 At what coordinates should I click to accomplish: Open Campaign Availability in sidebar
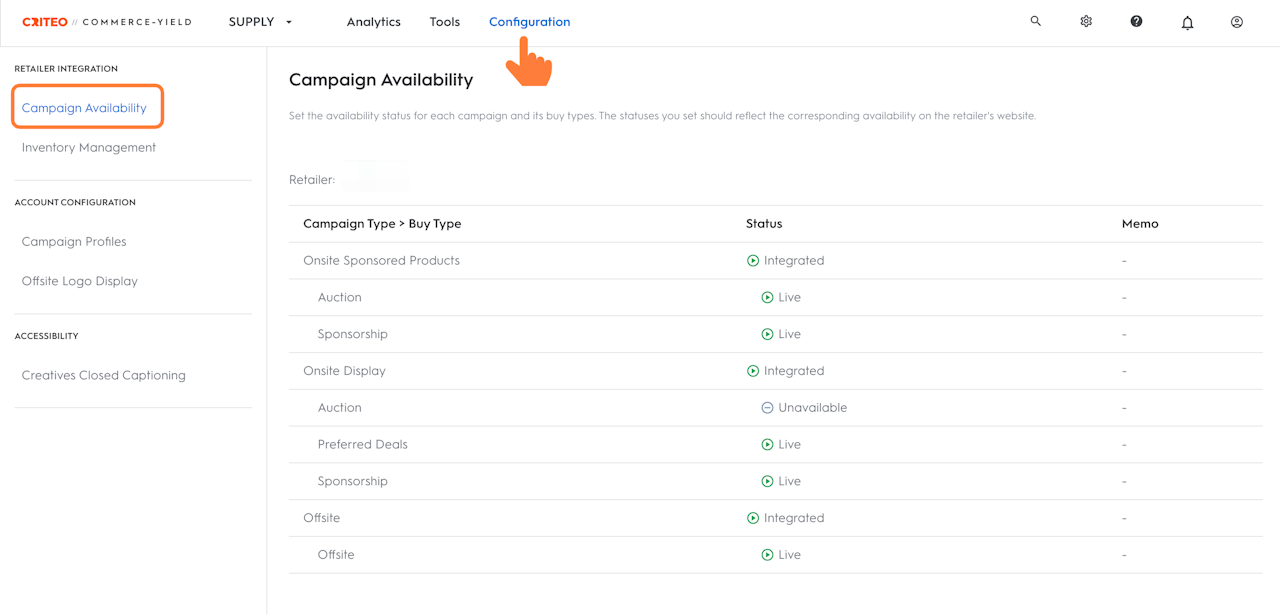(84, 108)
